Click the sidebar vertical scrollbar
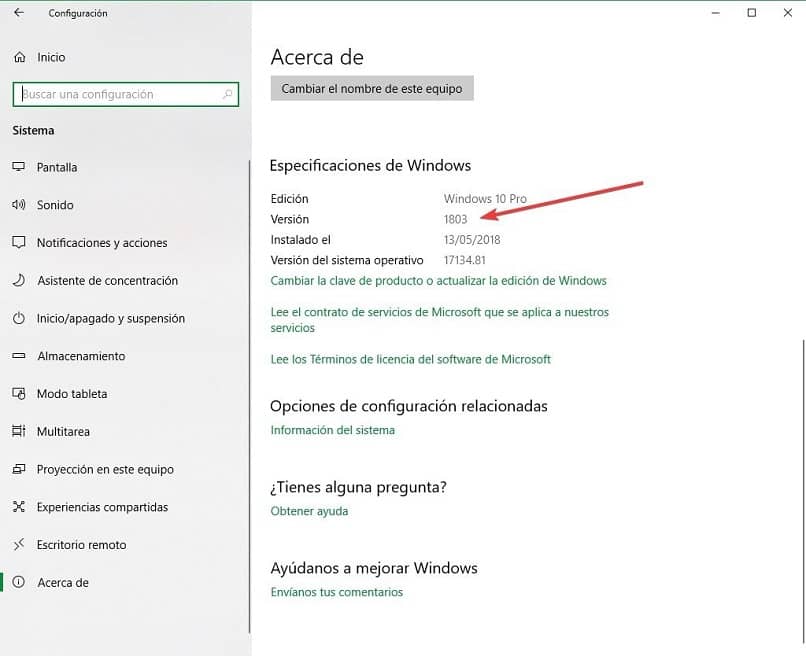Viewport: 806px width, 656px height. tap(249, 396)
